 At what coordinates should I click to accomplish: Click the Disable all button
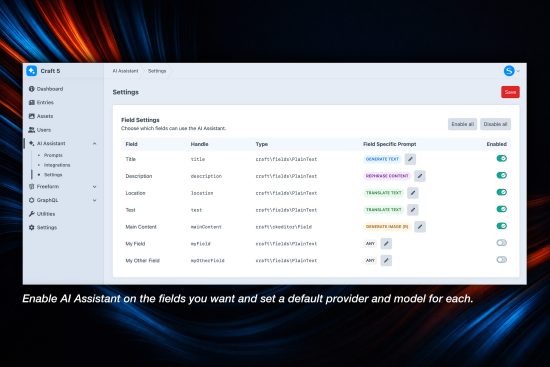coord(495,124)
